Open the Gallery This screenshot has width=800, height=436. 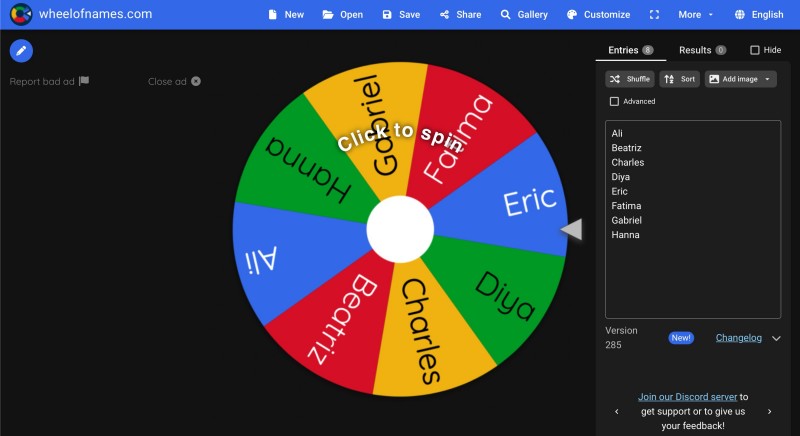point(524,15)
